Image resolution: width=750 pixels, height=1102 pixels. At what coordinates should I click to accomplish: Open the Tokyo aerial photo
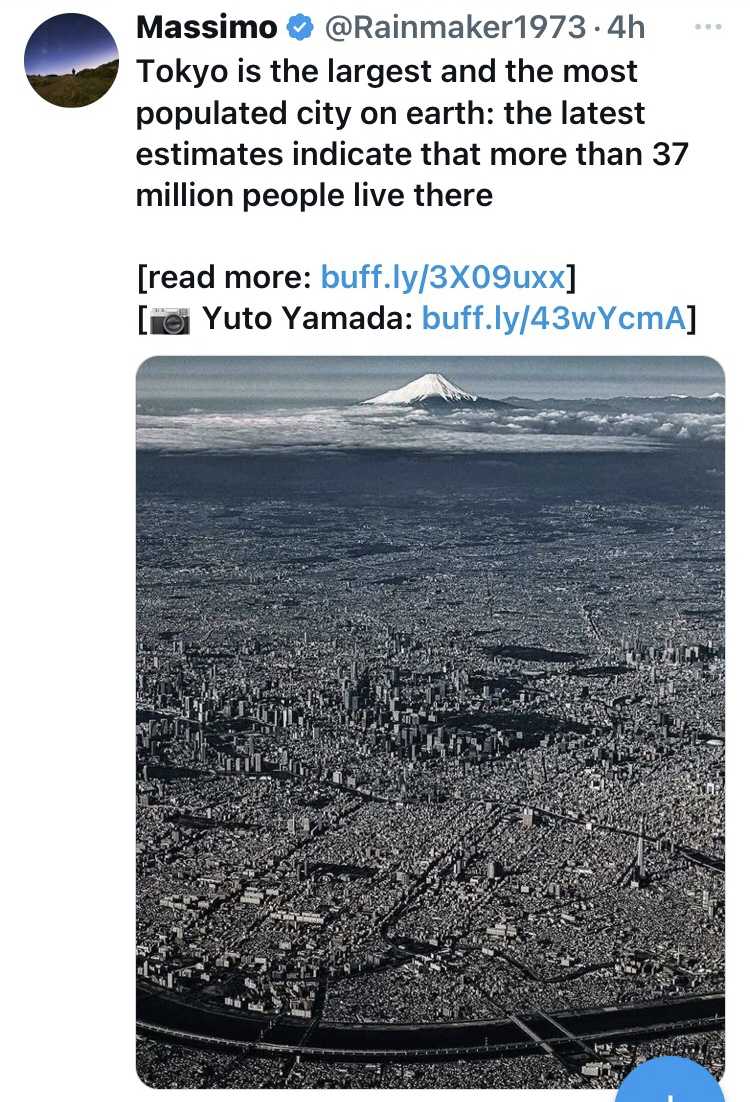pyautogui.click(x=430, y=720)
